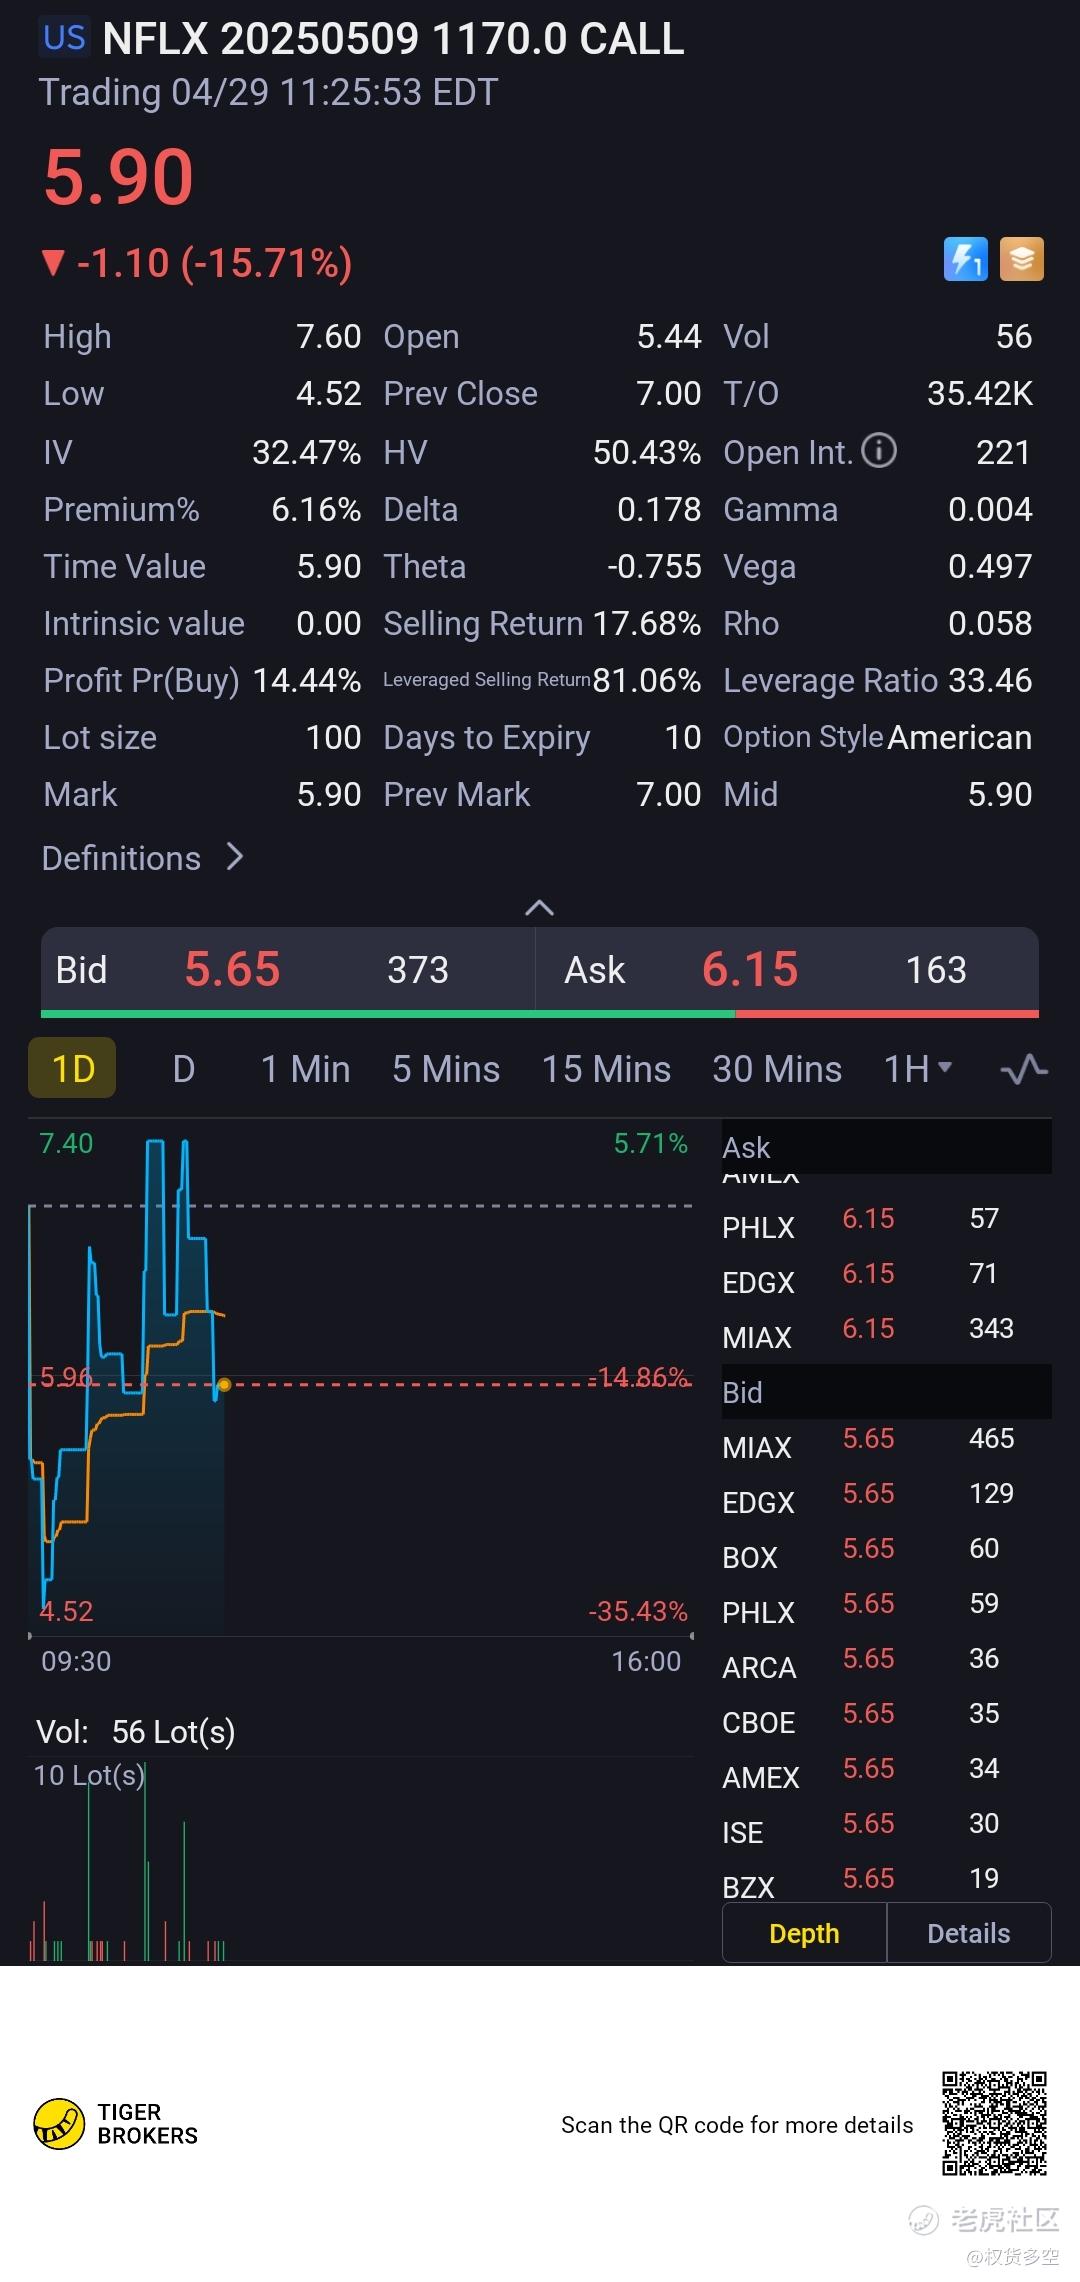The width and height of the screenshot is (1080, 2282).
Task: Open the Open Int. info icon
Action: pos(879,451)
